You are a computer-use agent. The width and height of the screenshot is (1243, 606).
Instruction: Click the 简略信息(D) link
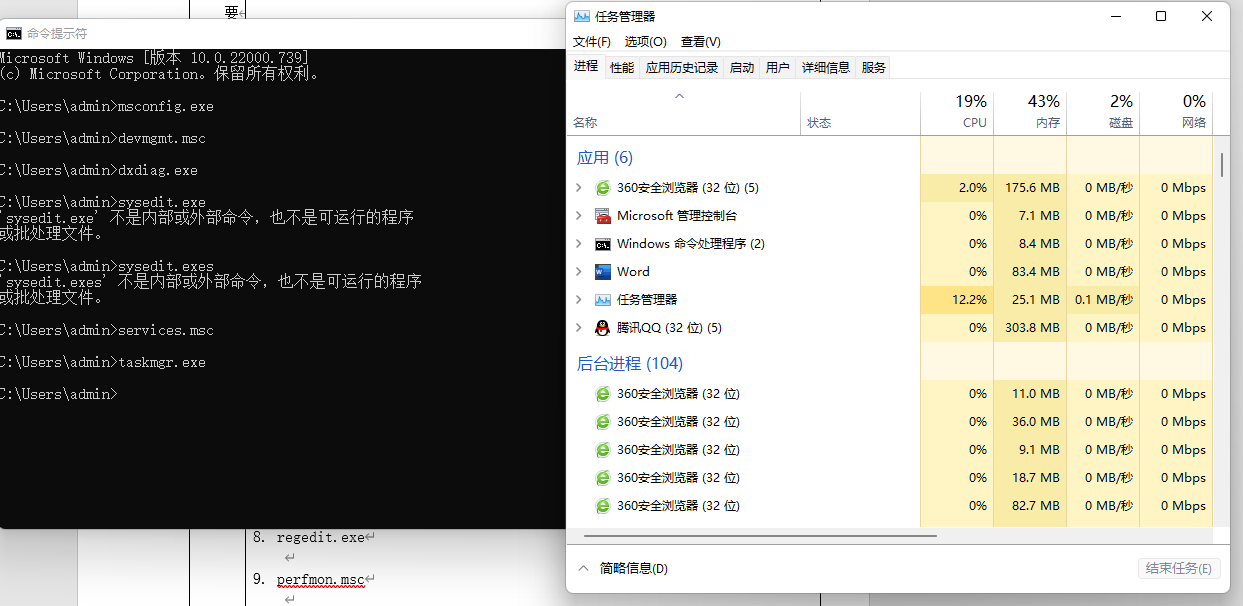point(633,568)
